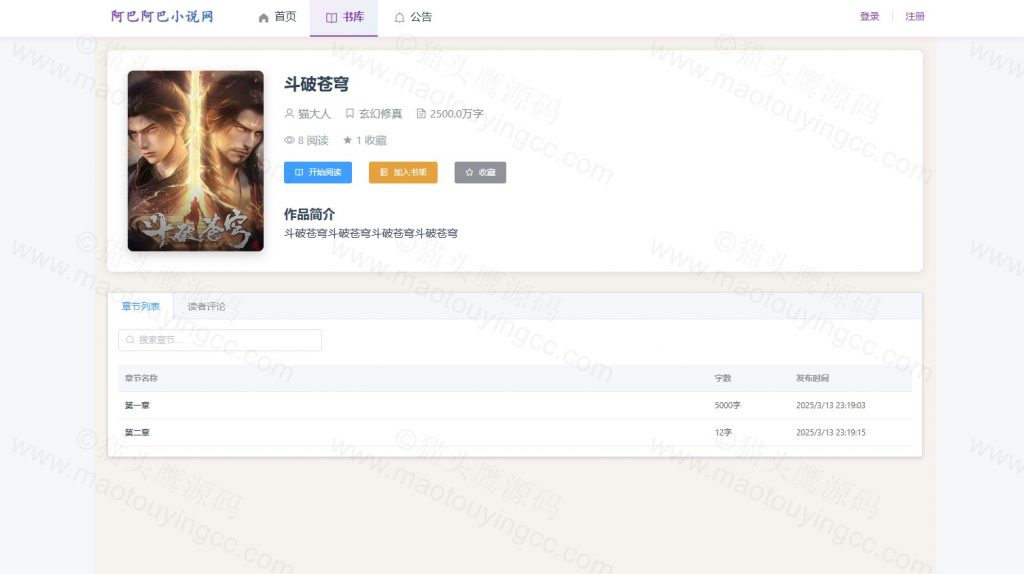Click the magnifier icon in chapter search
The width and height of the screenshot is (1024, 574).
130,340
